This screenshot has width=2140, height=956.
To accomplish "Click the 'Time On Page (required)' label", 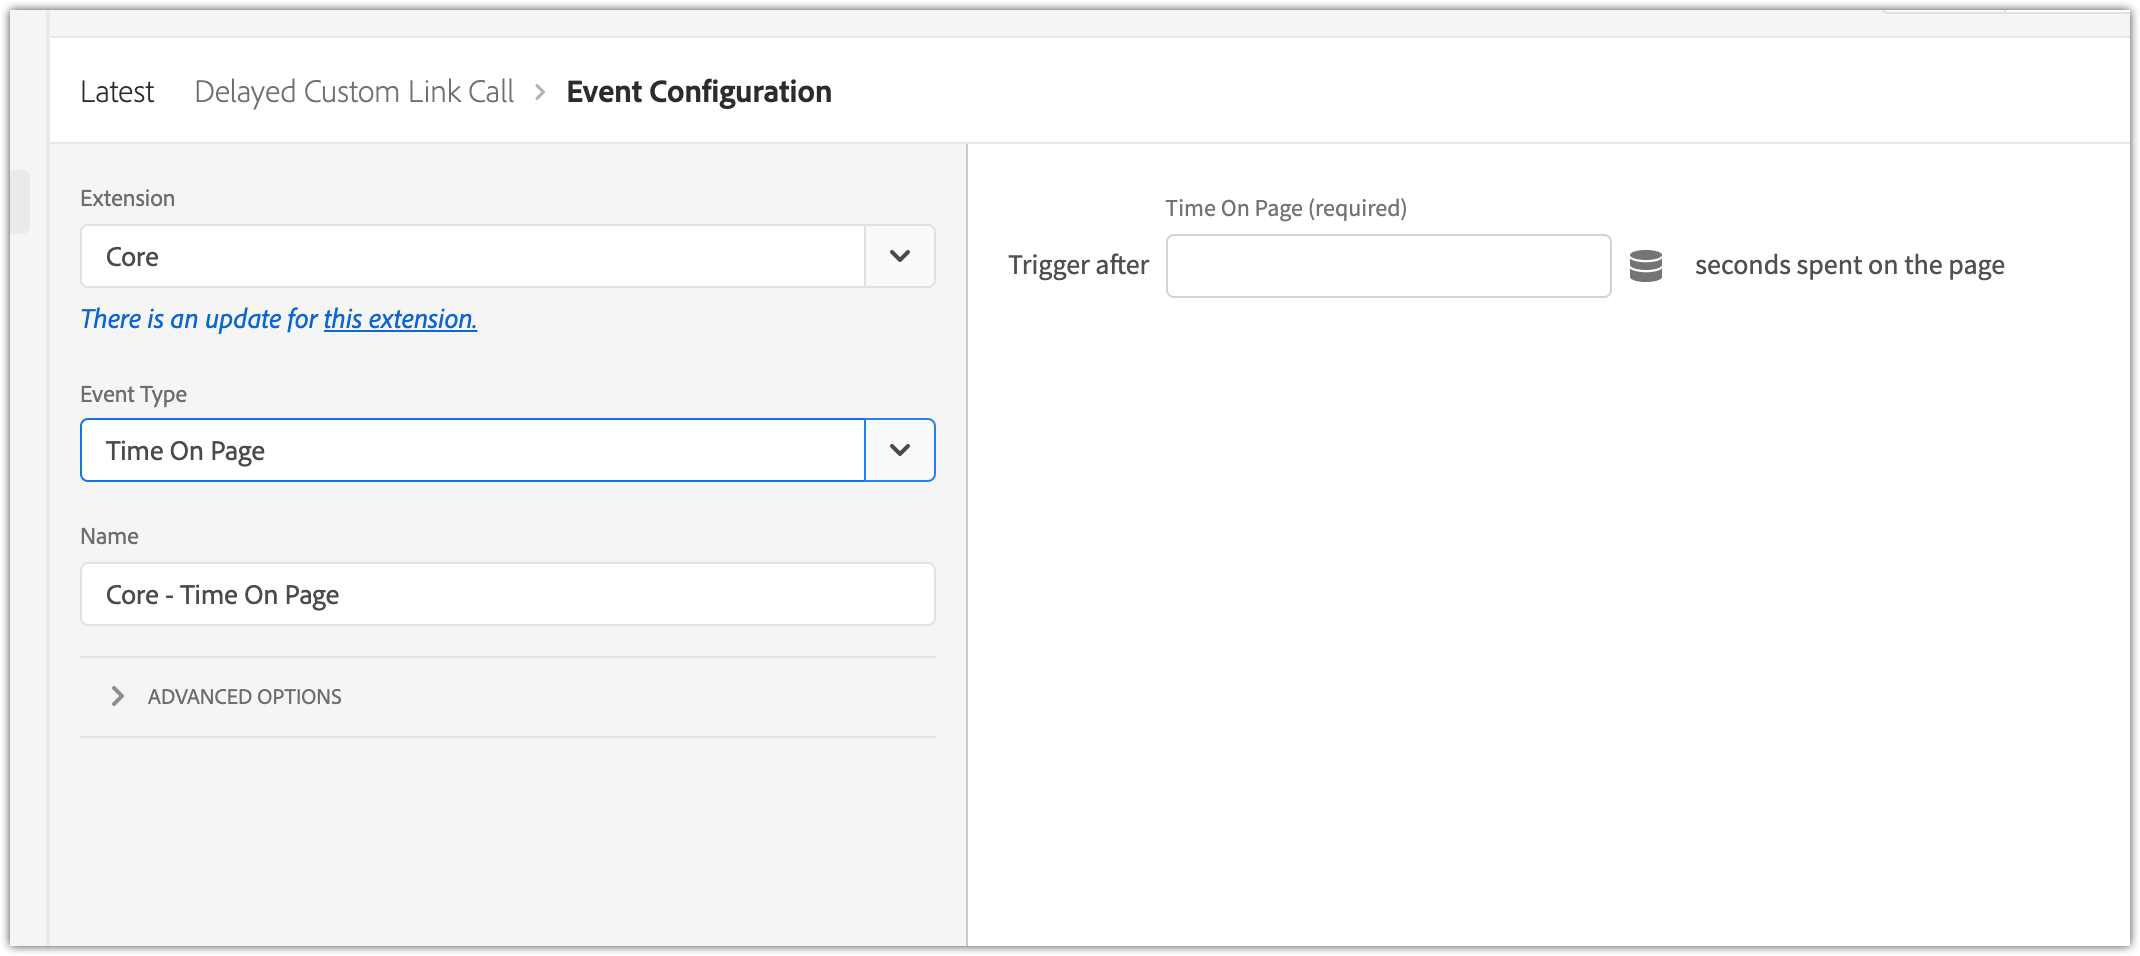I will tap(1286, 208).
